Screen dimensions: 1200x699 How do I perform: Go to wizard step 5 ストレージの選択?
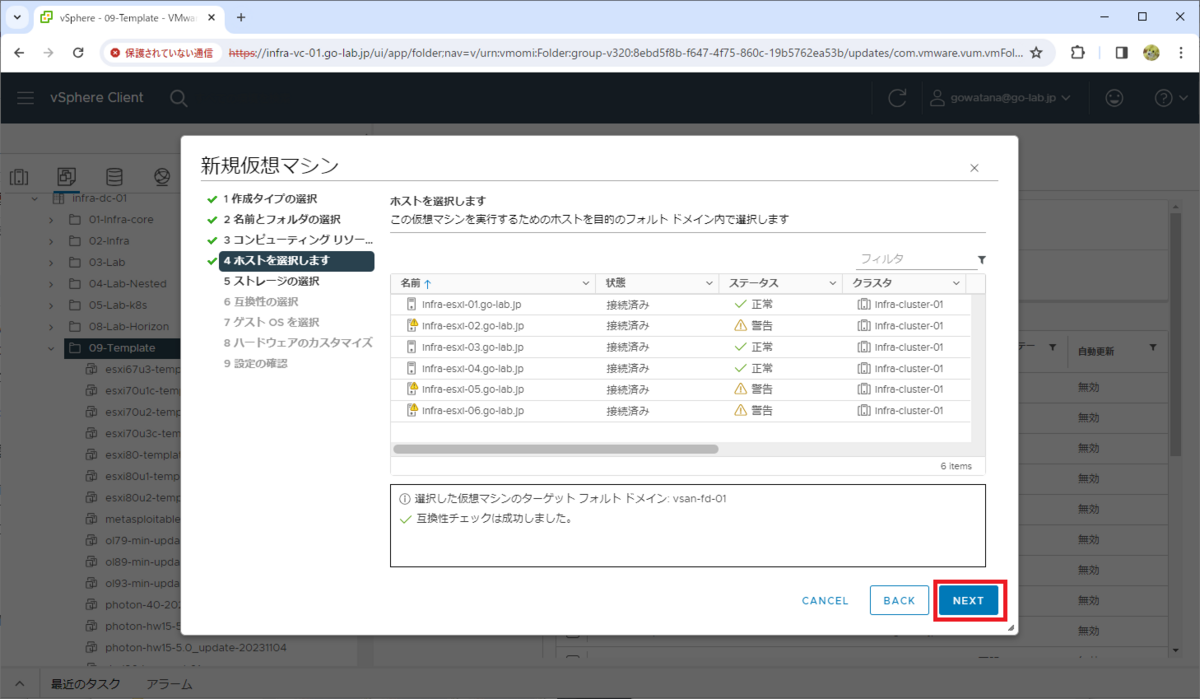pos(272,282)
